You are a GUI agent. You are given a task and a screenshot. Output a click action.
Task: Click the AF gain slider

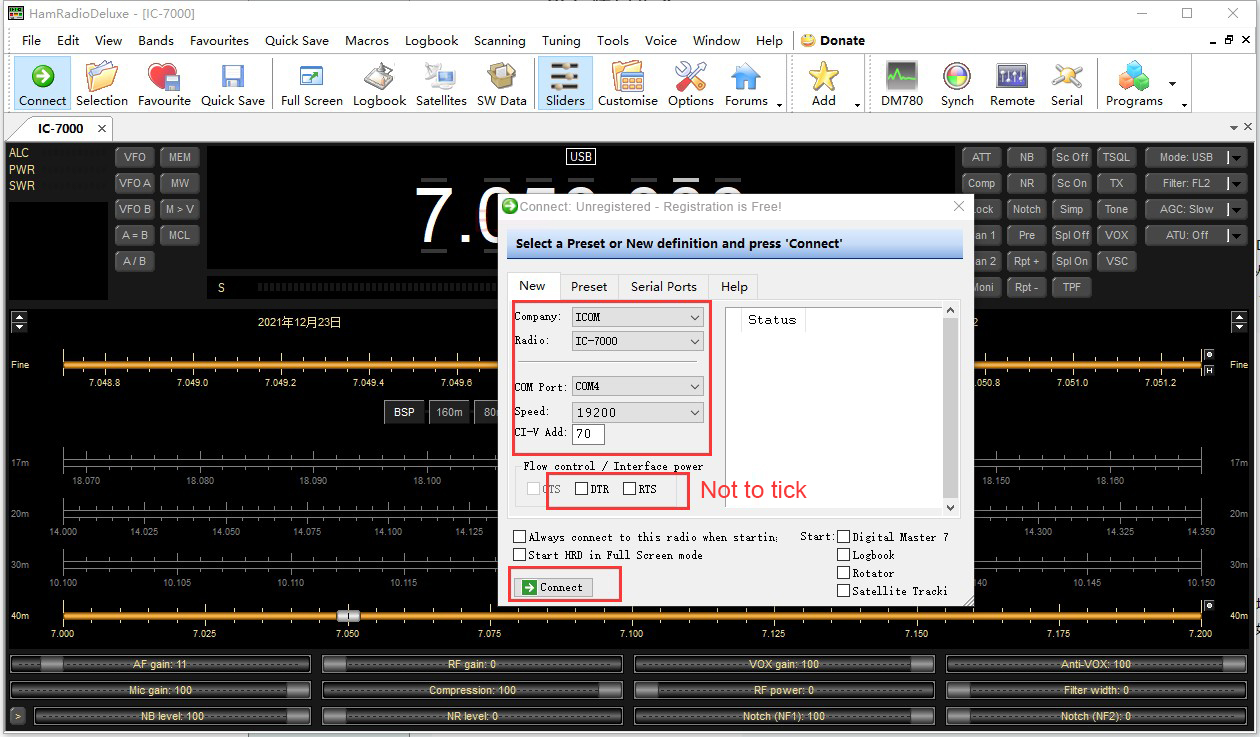click(160, 664)
